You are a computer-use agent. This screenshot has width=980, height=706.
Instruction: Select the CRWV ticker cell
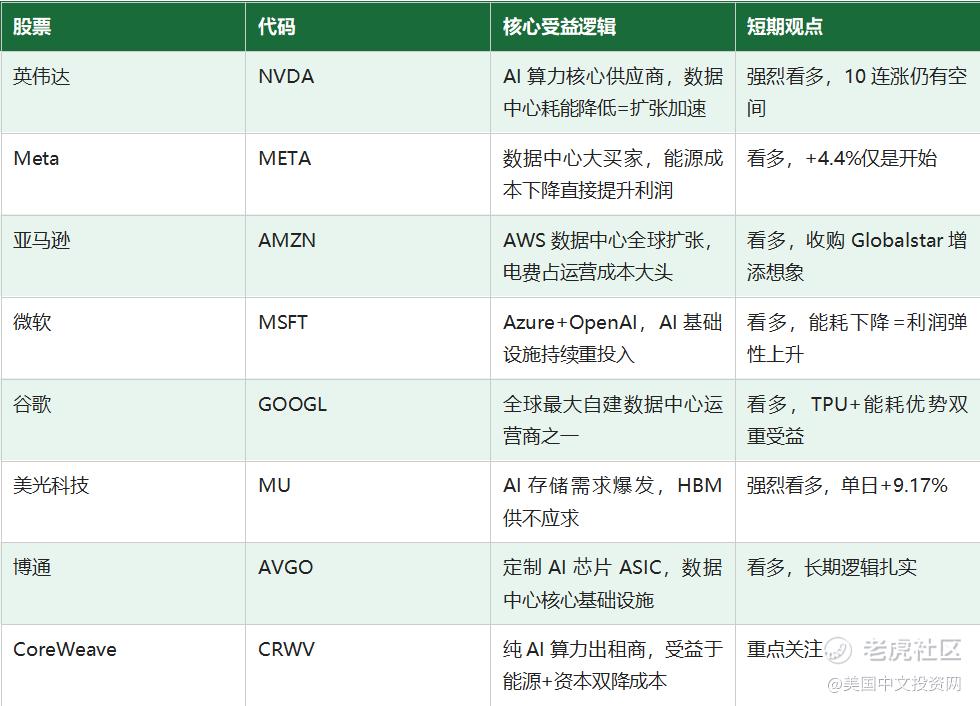point(368,665)
